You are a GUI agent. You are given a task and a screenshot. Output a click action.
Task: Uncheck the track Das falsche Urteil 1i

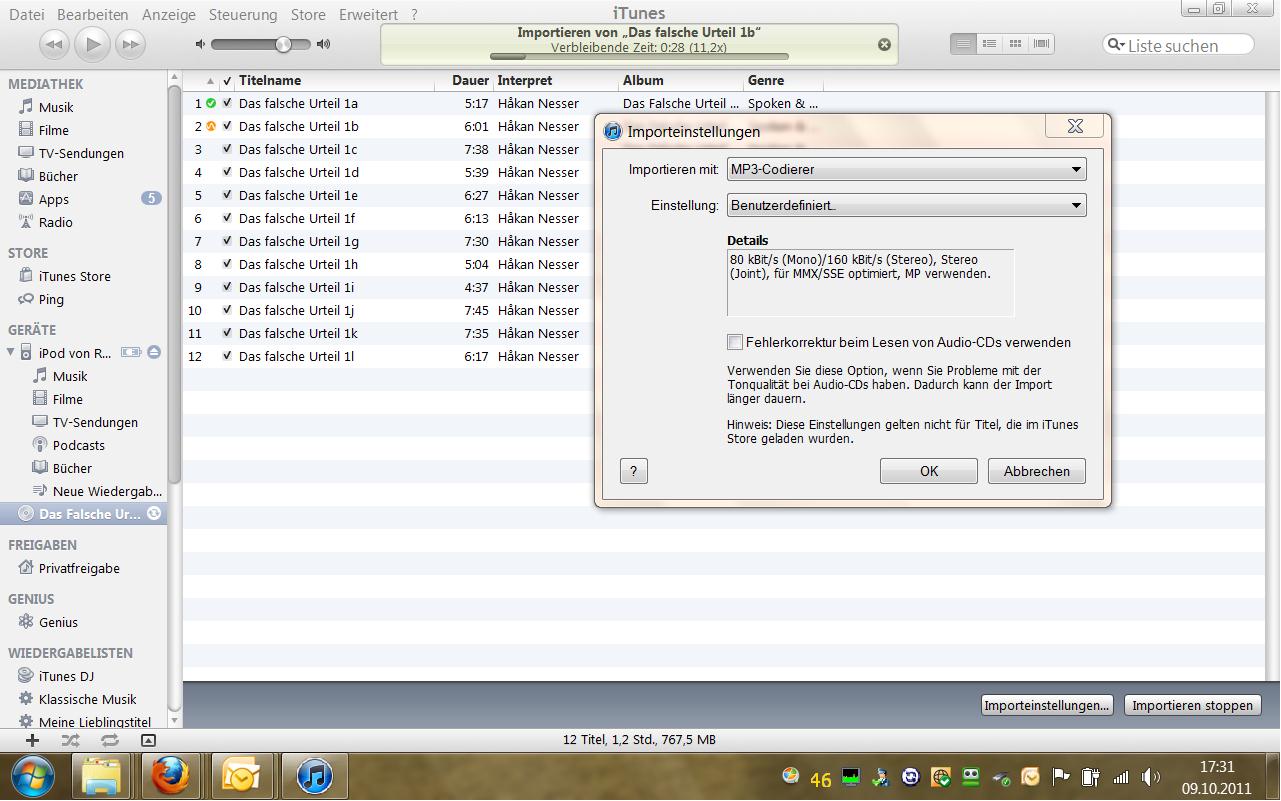coord(227,287)
